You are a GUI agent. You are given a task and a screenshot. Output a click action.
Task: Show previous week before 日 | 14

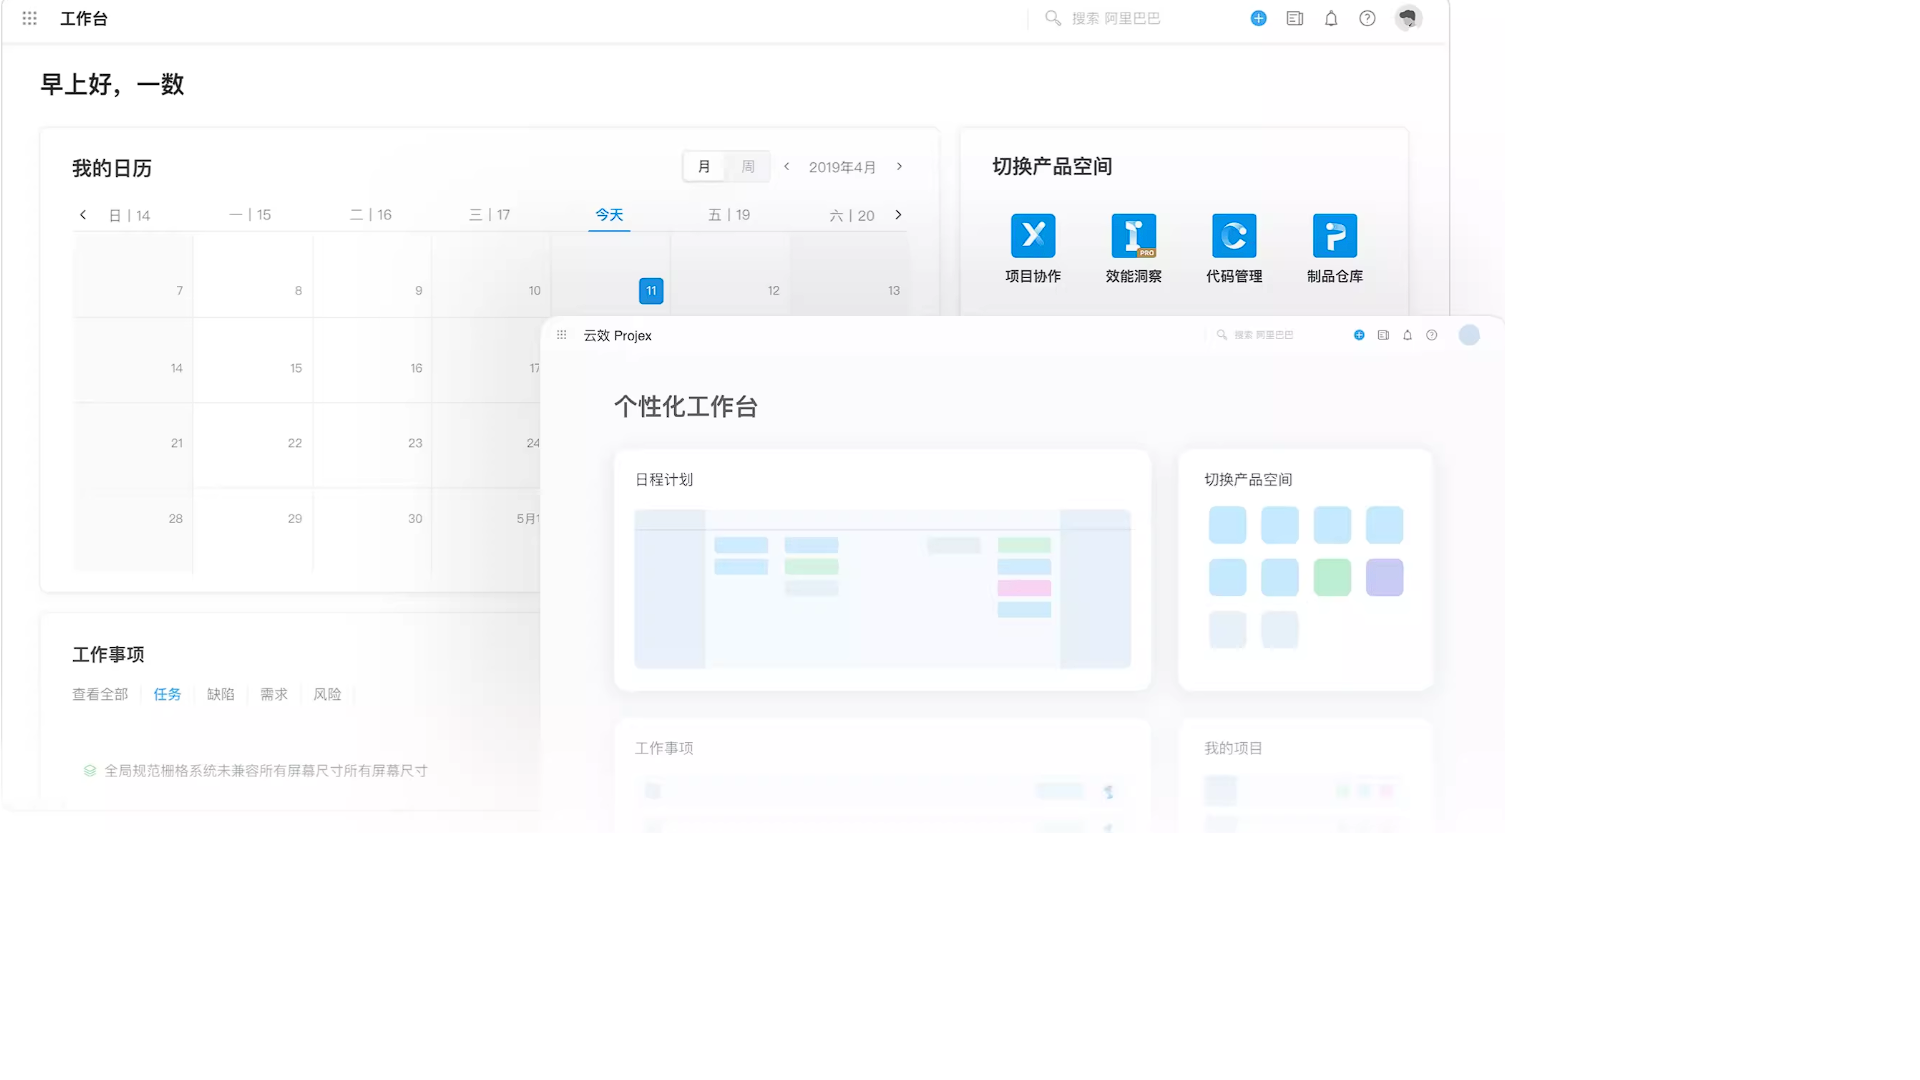tap(83, 215)
